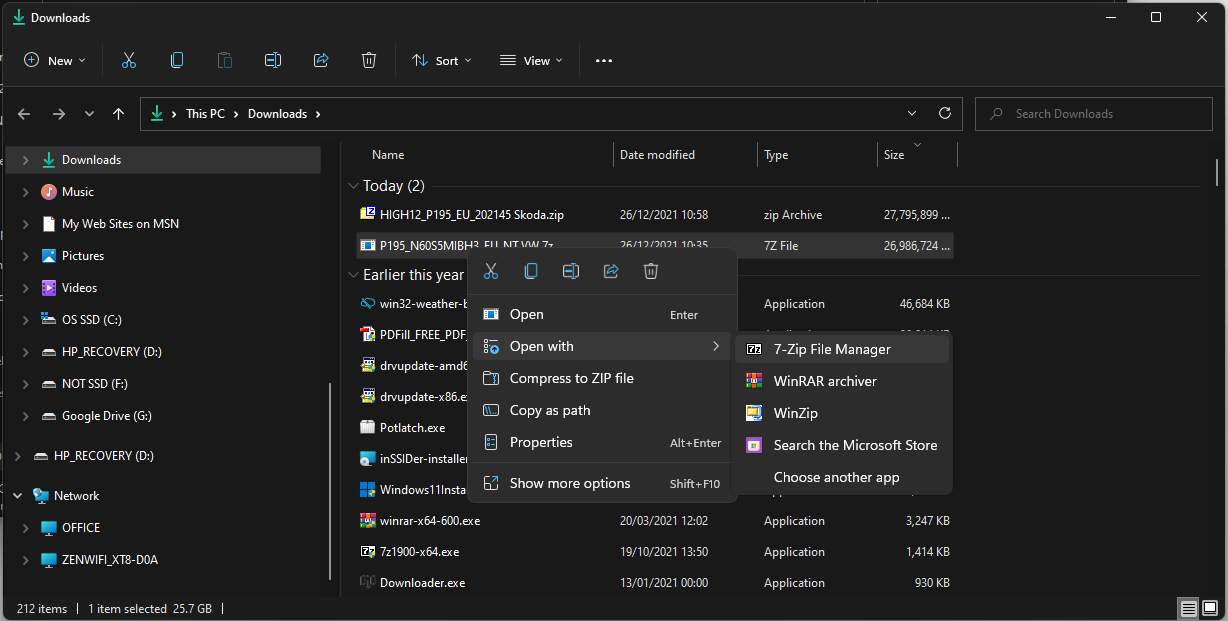The height and width of the screenshot is (621, 1228).
Task: Switch to details view in status bar
Action: (1188, 608)
